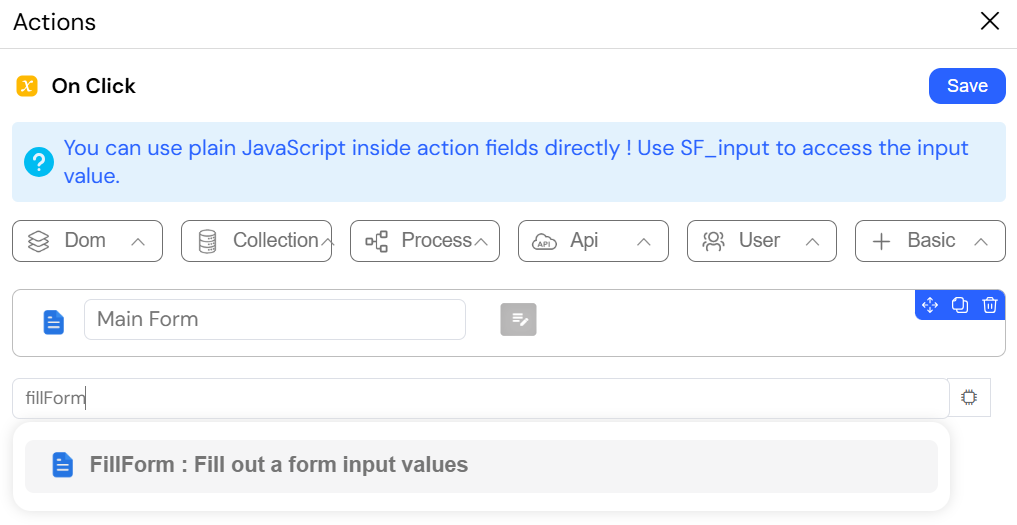Click the blue document icon beside Main Form
The width and height of the screenshot is (1017, 525).
[54, 322]
